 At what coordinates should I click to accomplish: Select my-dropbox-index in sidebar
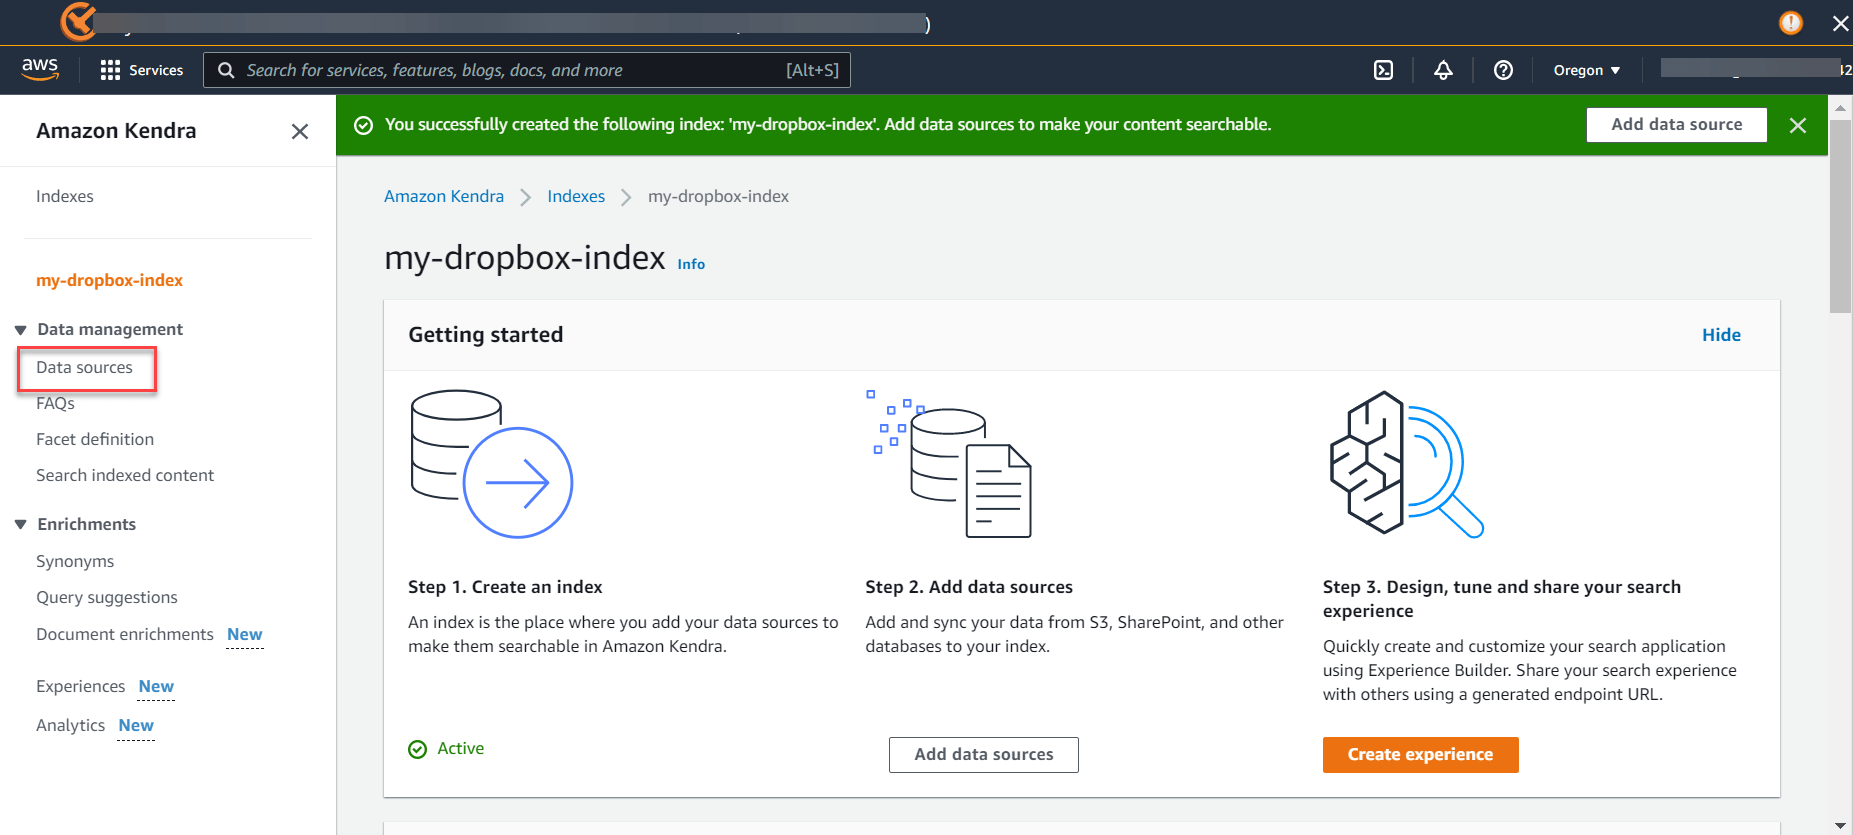pyautogui.click(x=110, y=281)
